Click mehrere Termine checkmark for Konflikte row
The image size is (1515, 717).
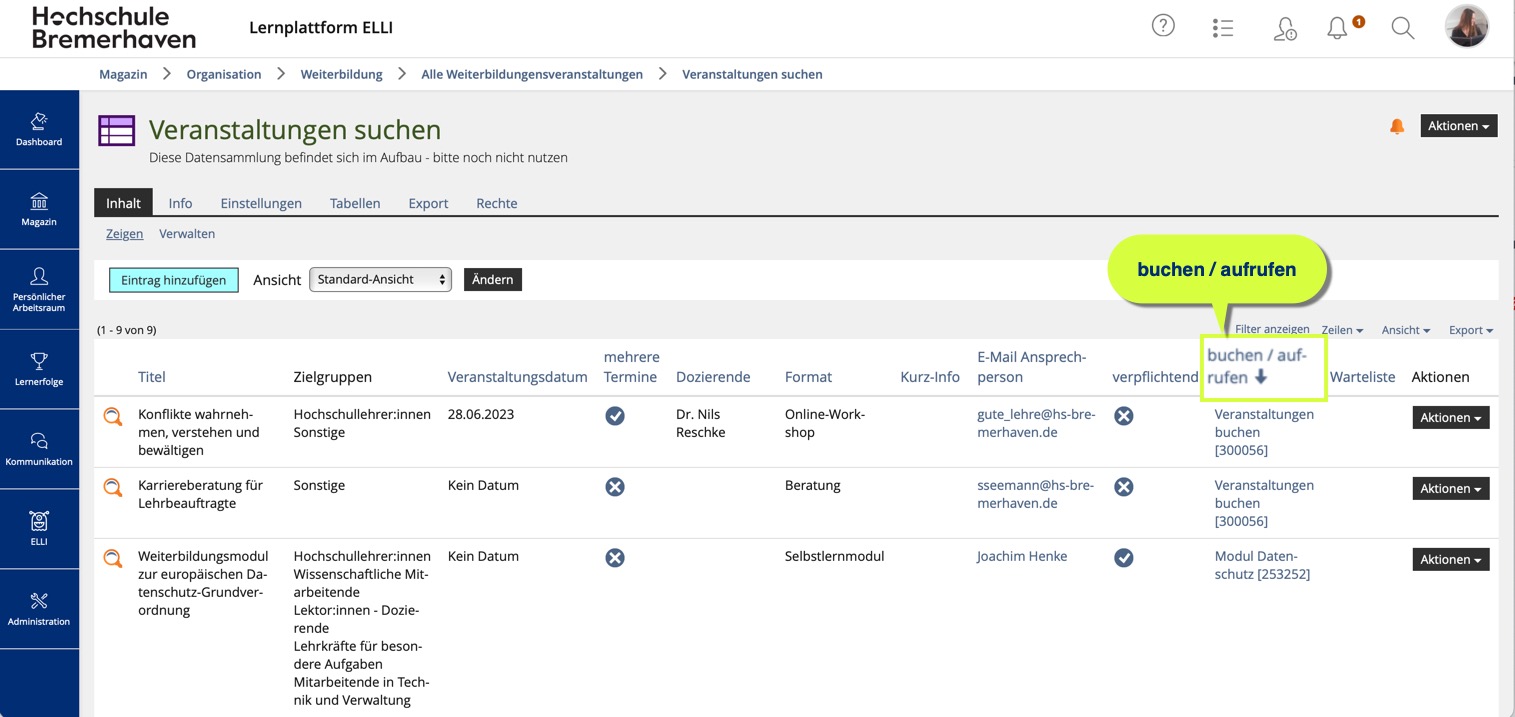point(615,416)
